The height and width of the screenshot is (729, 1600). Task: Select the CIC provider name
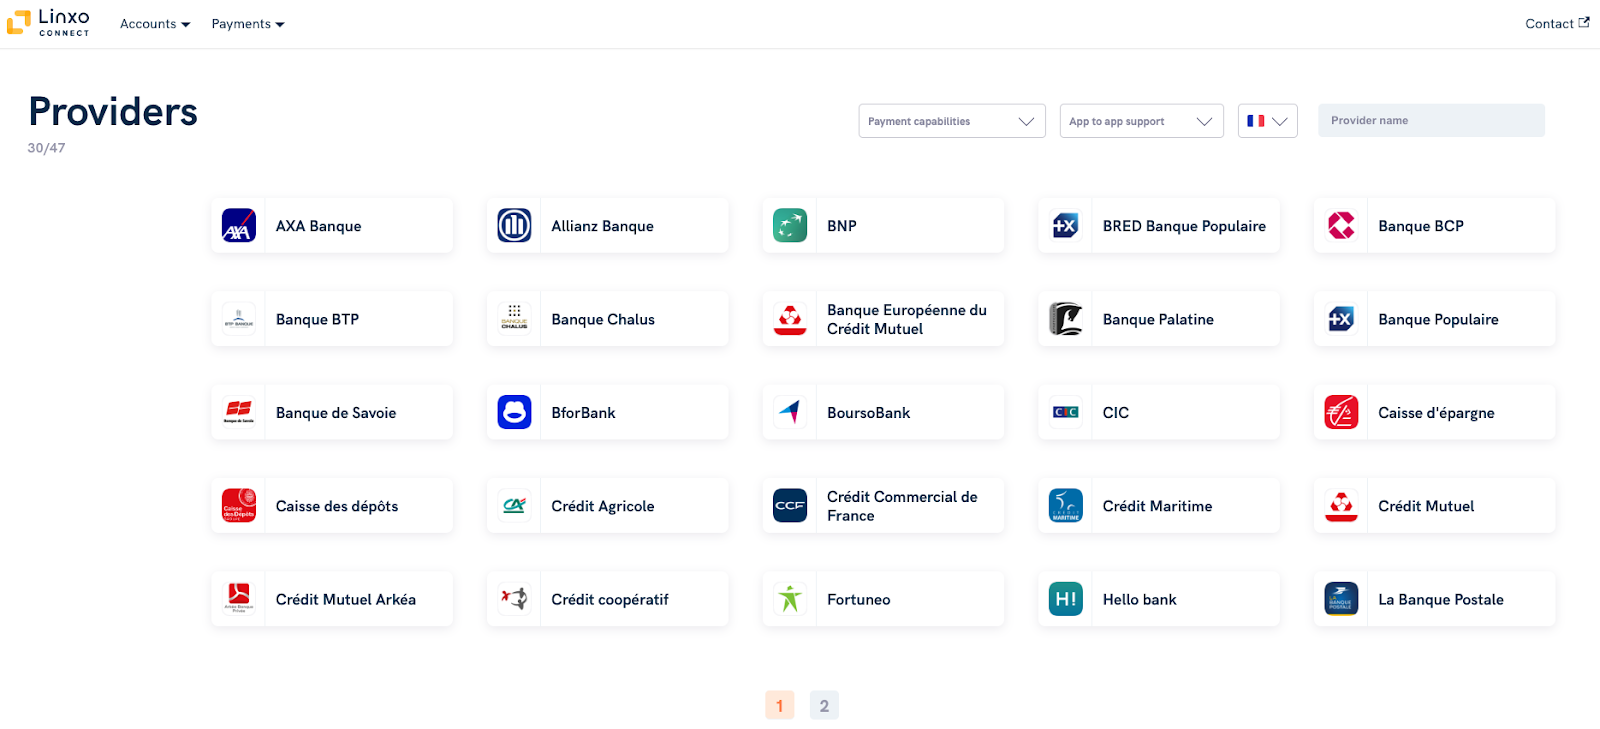[1116, 412]
